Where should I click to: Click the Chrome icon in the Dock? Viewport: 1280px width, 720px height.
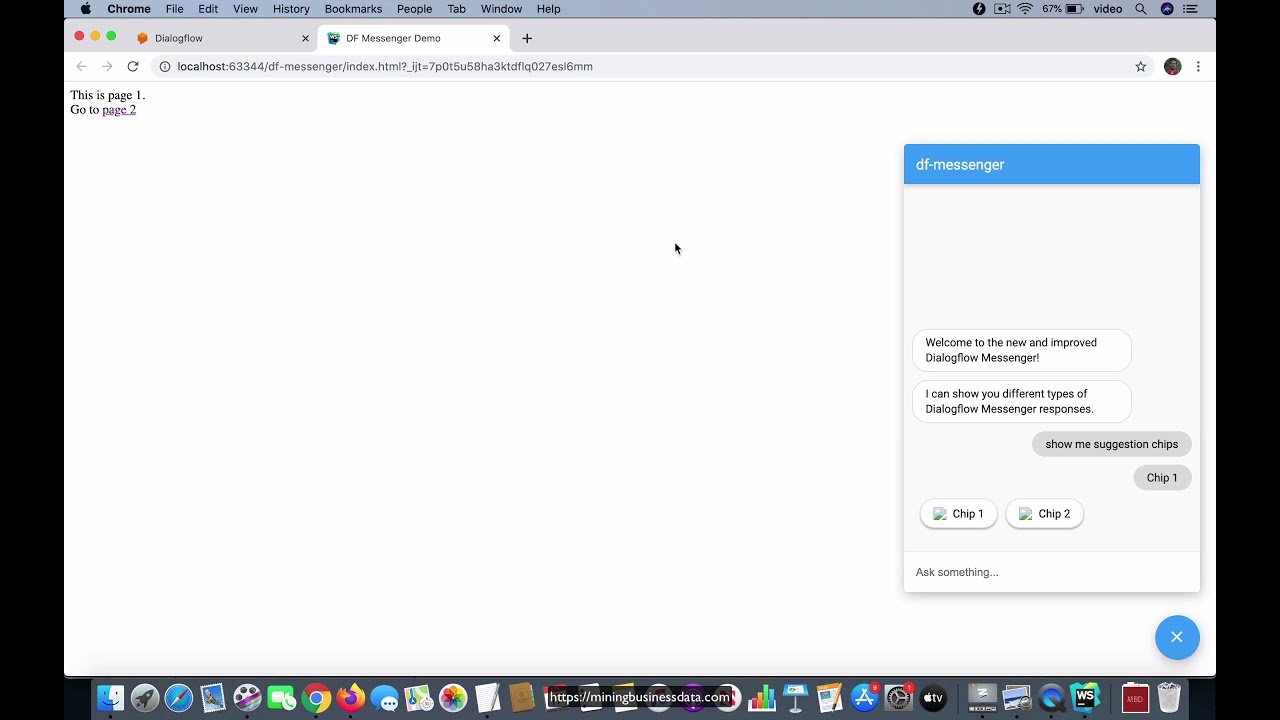tap(316, 697)
